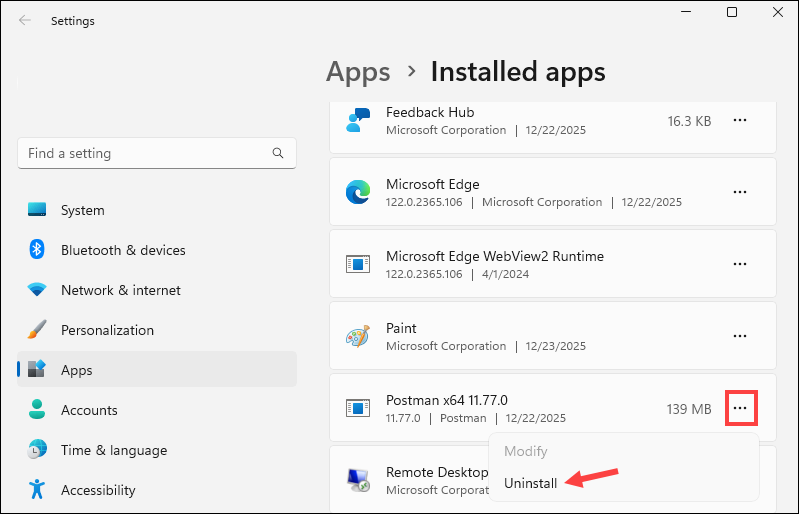This screenshot has width=799, height=514.
Task: Click the Feedback Hub app icon
Action: (358, 120)
